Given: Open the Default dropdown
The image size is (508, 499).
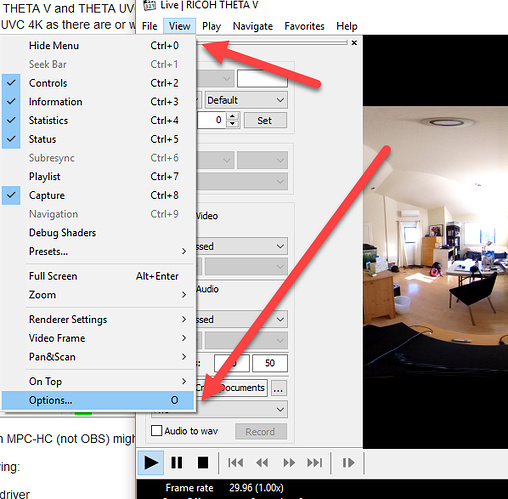Looking at the screenshot, I should (246, 100).
